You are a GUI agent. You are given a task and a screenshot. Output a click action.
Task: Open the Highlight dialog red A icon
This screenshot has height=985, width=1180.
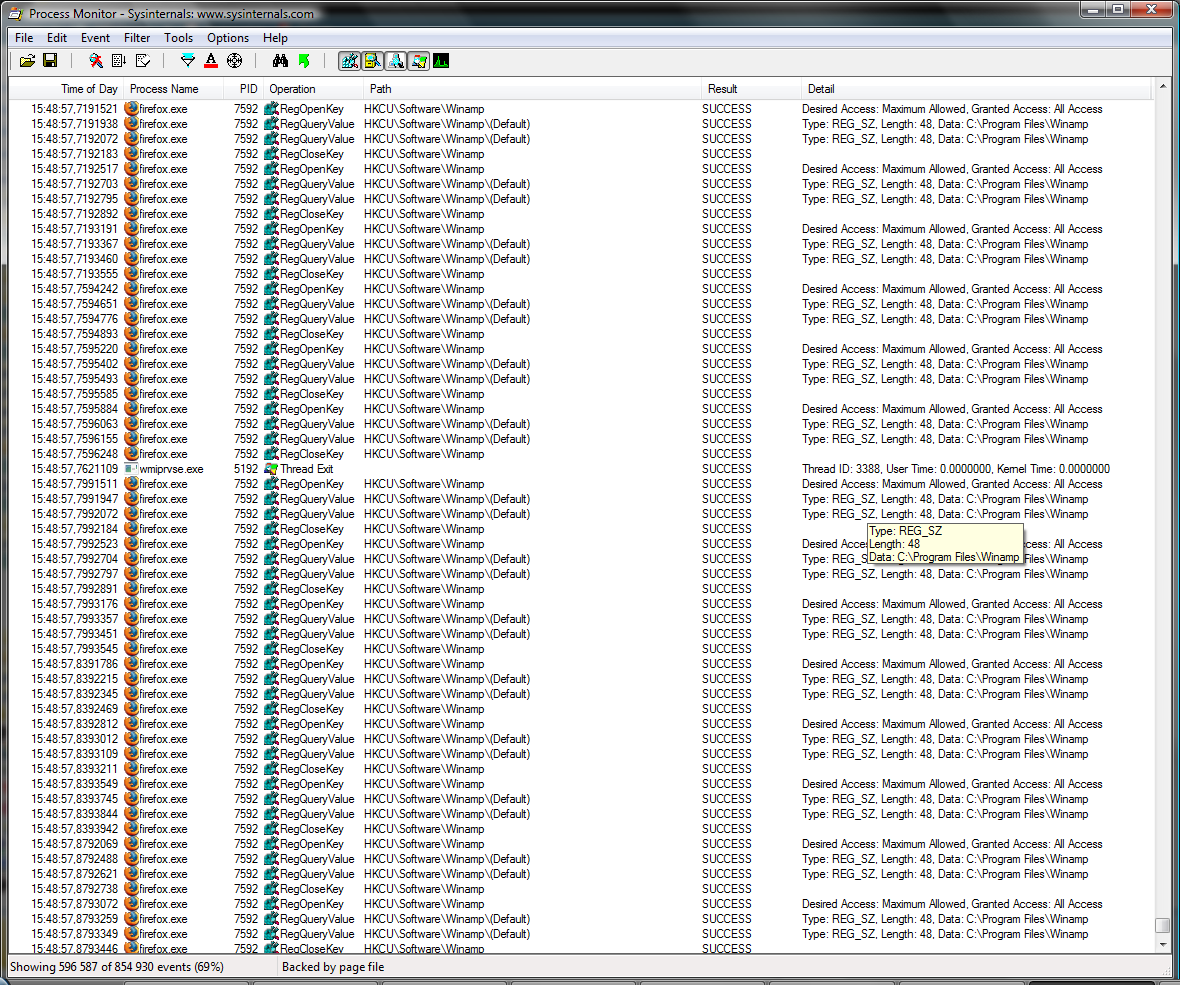coord(211,61)
